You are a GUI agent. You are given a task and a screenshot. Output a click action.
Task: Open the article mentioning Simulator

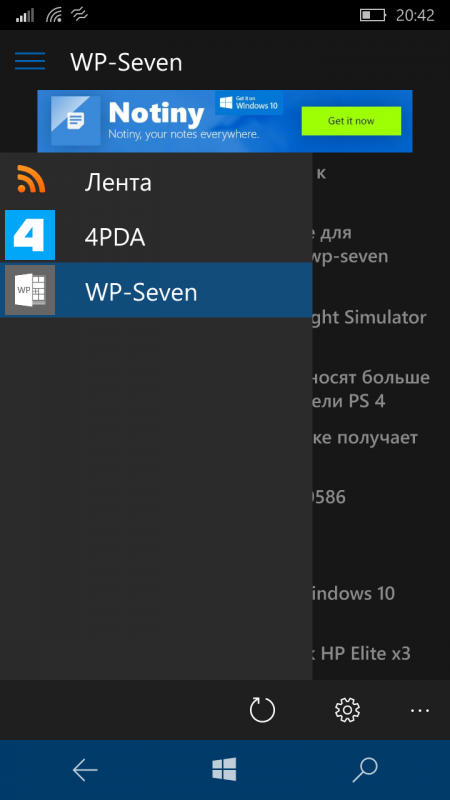(369, 317)
